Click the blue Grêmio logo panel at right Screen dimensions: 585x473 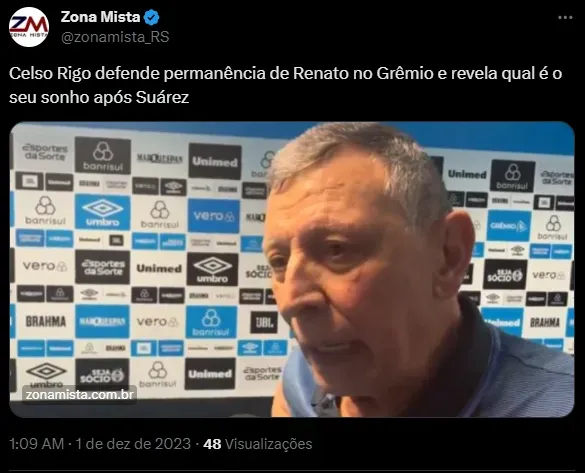point(509,226)
